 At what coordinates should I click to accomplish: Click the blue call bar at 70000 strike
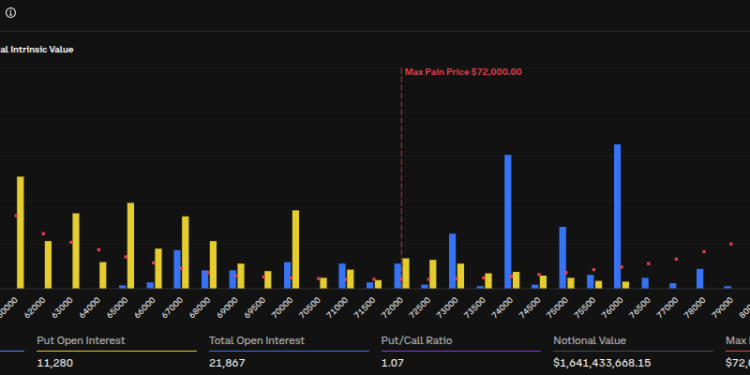287,275
